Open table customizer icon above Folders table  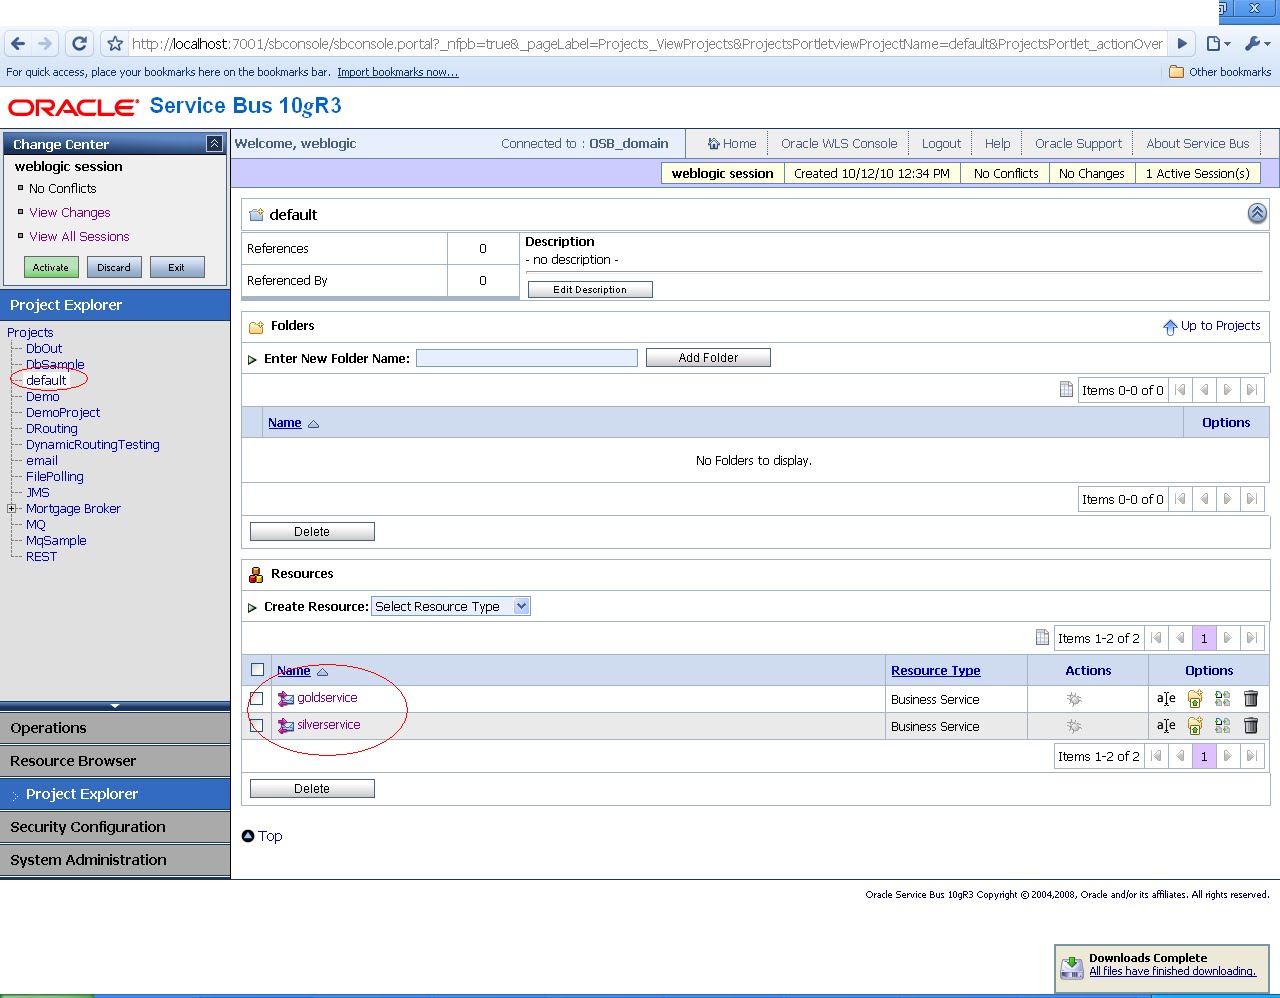[1066, 390]
